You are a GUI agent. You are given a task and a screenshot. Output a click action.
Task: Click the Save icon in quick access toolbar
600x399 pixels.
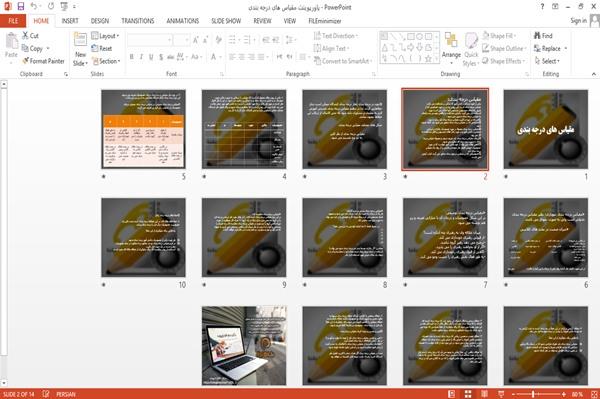click(21, 6)
